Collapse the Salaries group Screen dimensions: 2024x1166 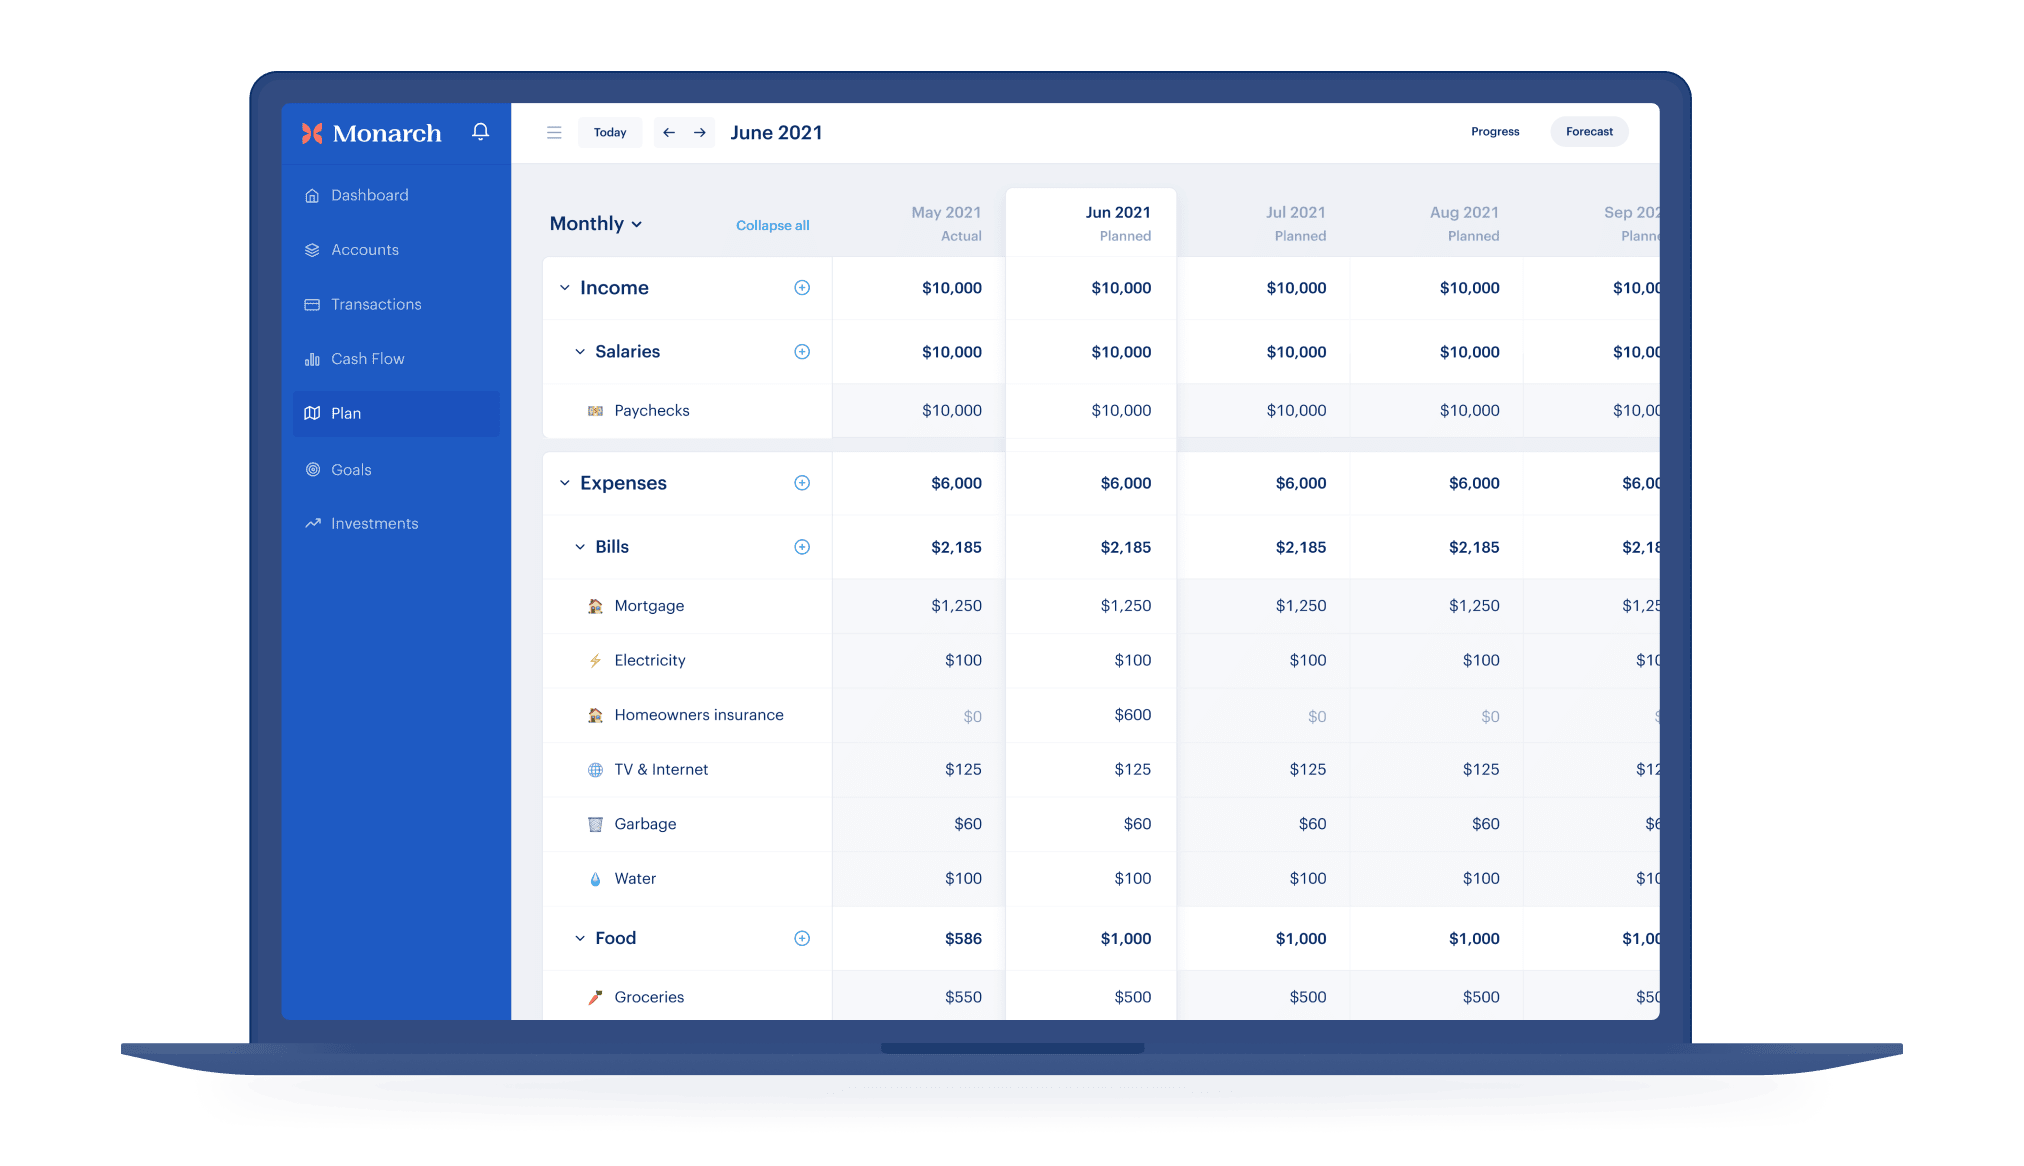coord(580,352)
